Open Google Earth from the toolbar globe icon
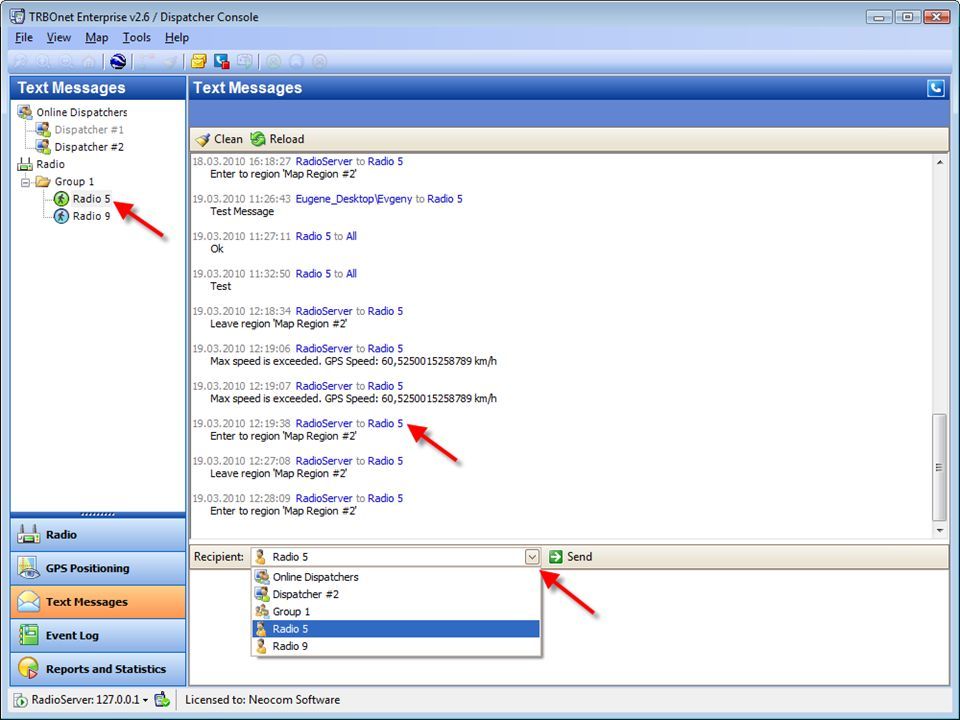The image size is (960, 720). [118, 61]
